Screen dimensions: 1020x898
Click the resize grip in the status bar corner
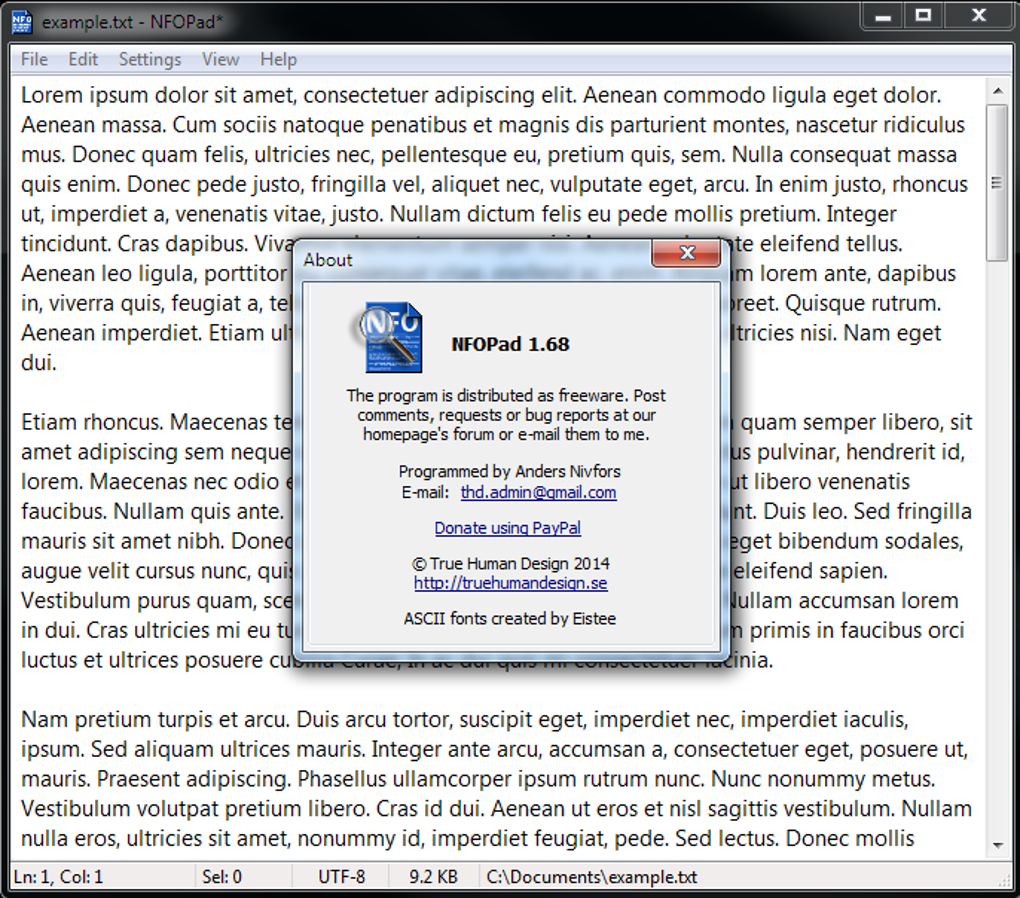point(1004,879)
